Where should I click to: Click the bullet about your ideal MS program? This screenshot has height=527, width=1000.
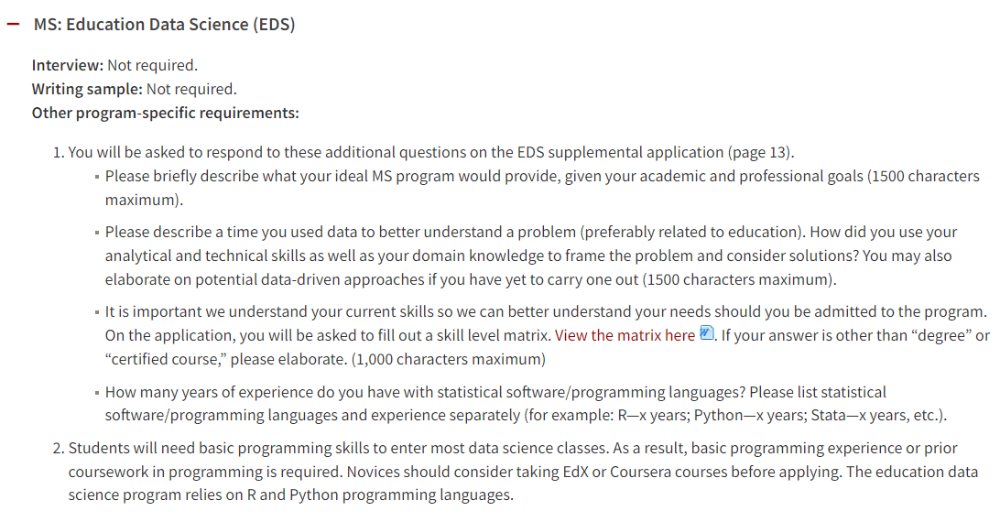click(x=542, y=188)
